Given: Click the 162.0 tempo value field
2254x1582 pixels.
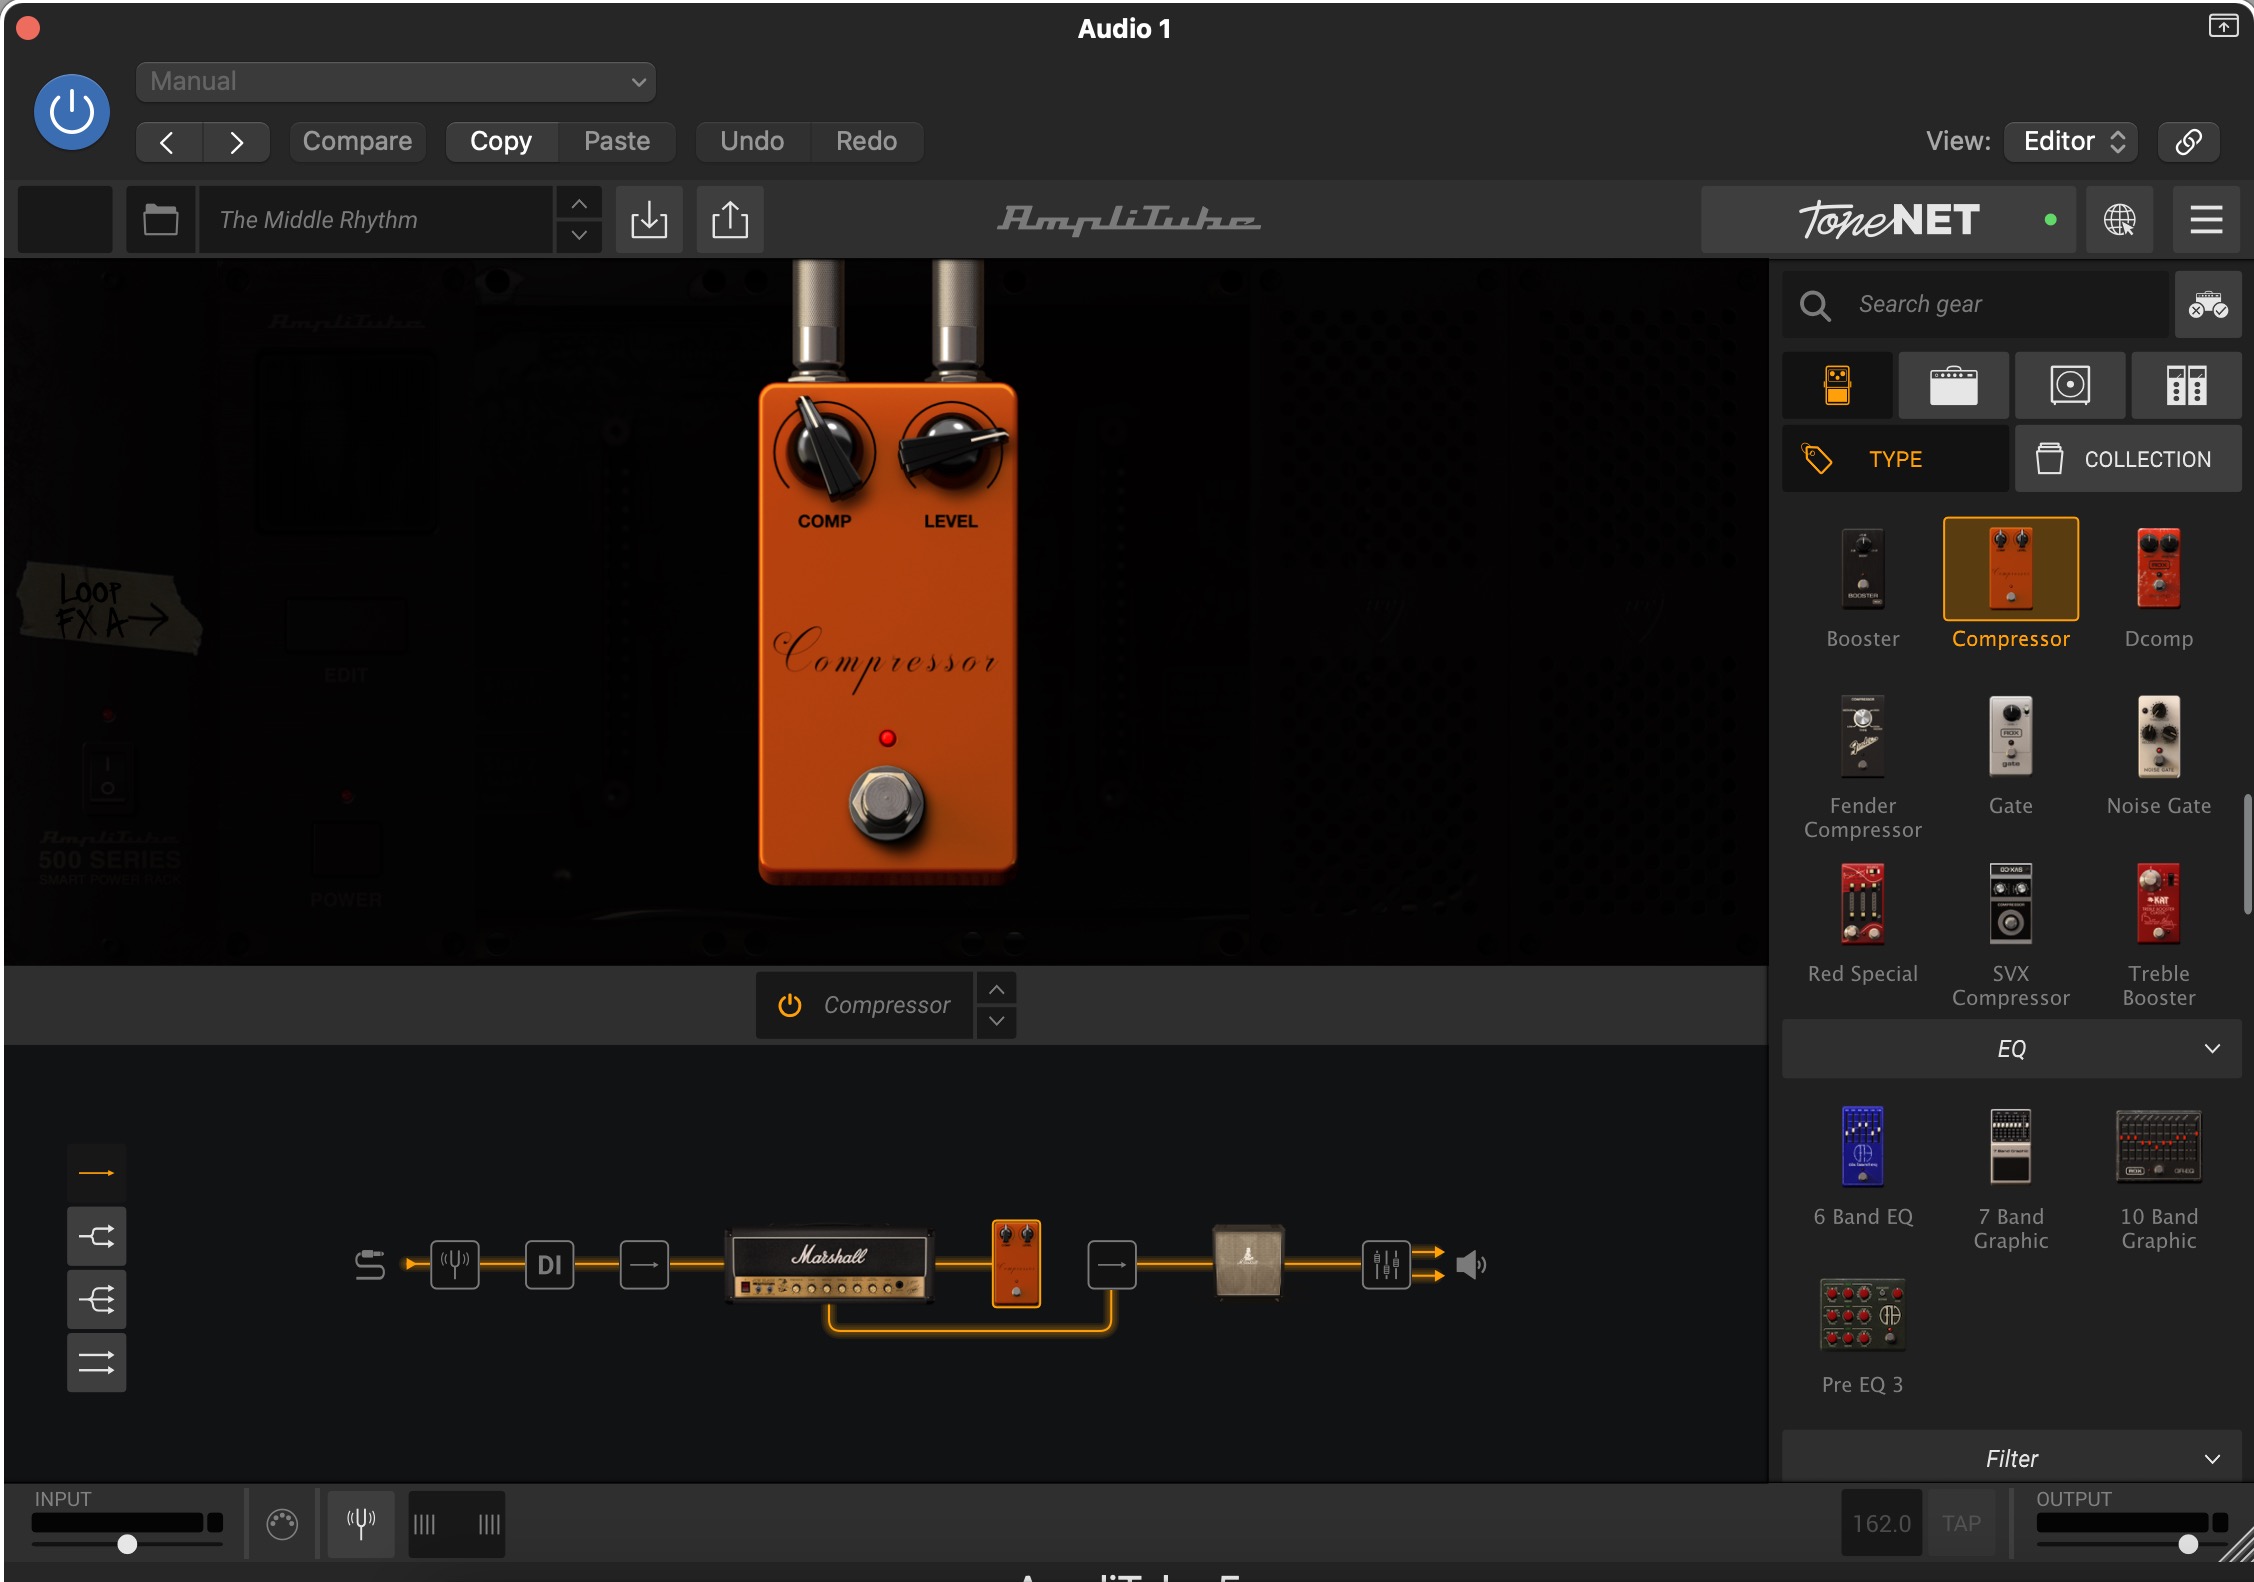Looking at the screenshot, I should [x=1881, y=1523].
